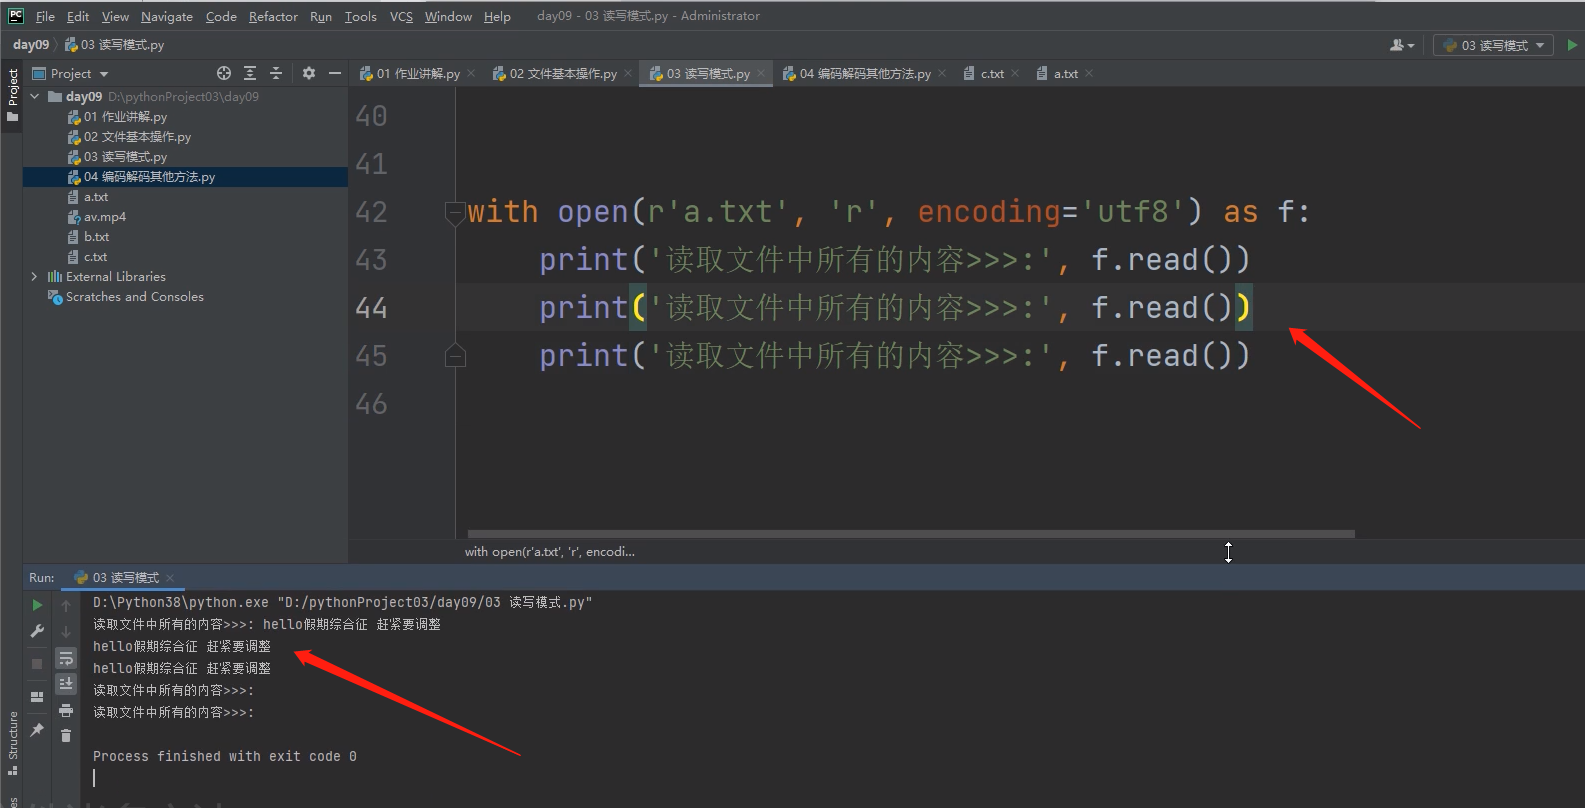Toggle soft-wrap in console output
This screenshot has width=1585, height=808.
66,658
